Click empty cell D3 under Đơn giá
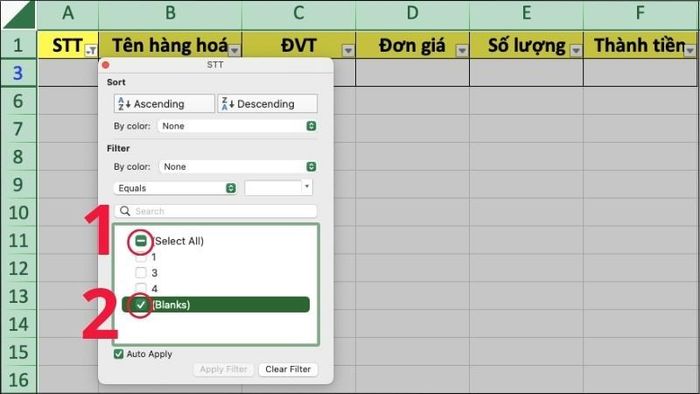The width and height of the screenshot is (700, 394). coord(412,72)
